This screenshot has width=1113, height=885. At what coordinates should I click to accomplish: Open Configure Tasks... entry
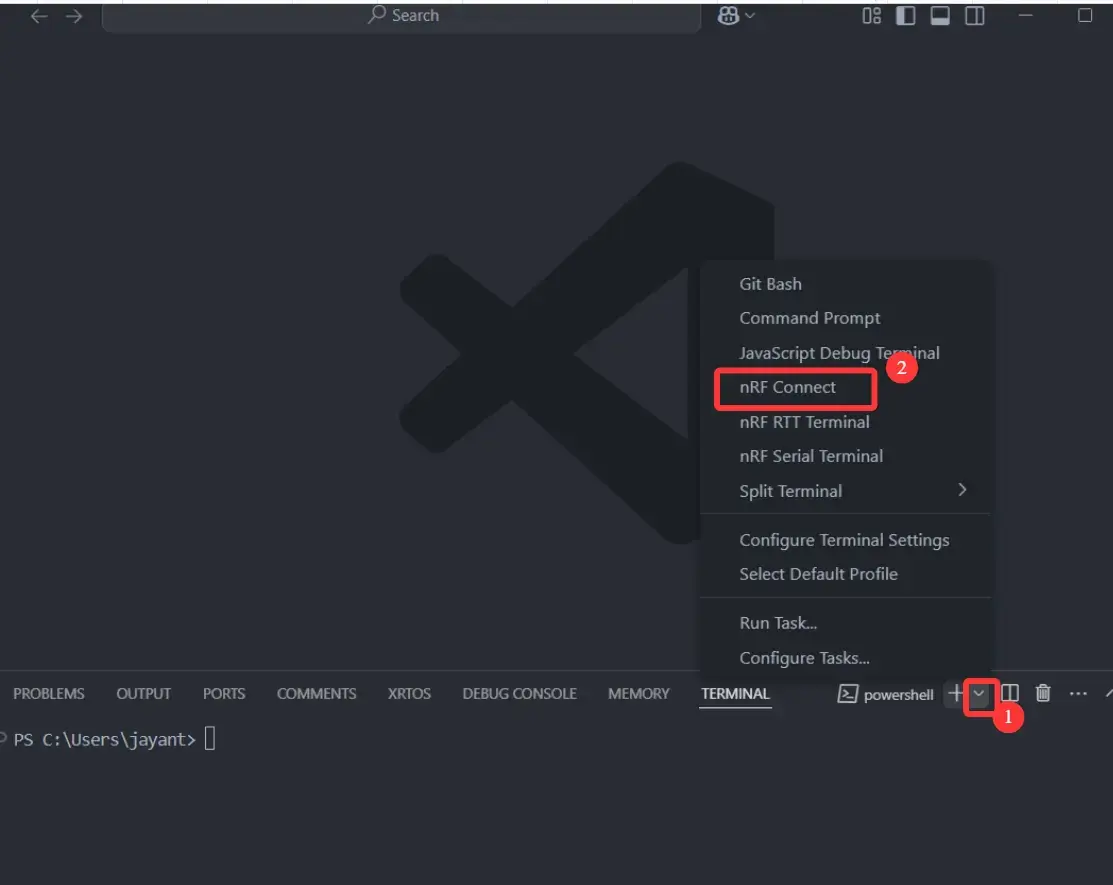[845, 658]
